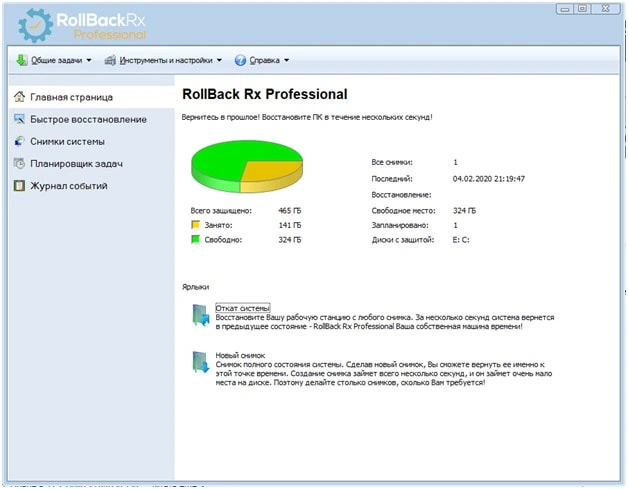The image size is (628, 489).
Task: Open the Общие задачи menu
Action: 56,60
